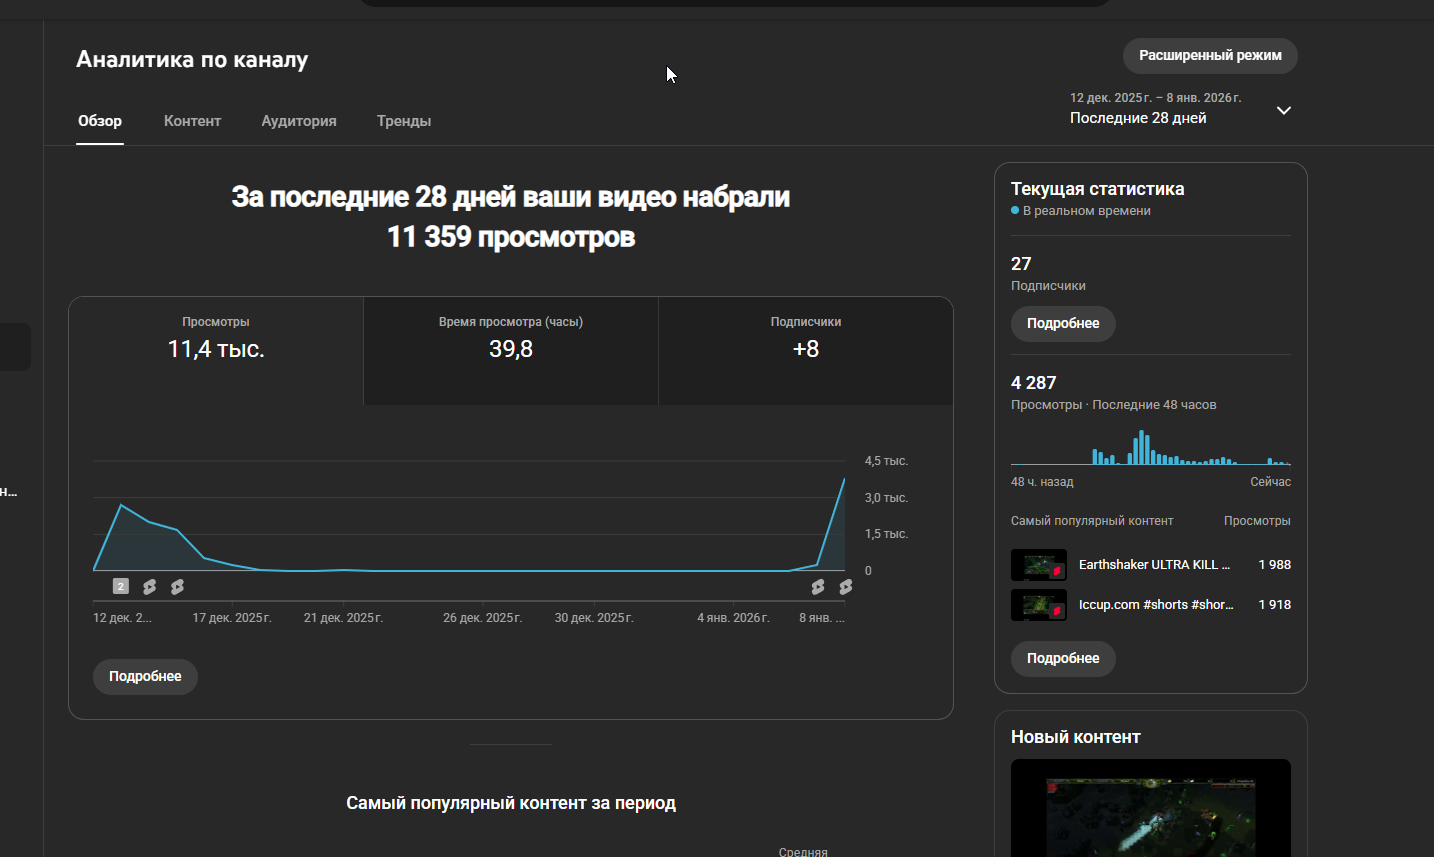Click the "30 дек. 2025 г." date label
Viewport: 1434px width, 857px height.
coord(594,618)
